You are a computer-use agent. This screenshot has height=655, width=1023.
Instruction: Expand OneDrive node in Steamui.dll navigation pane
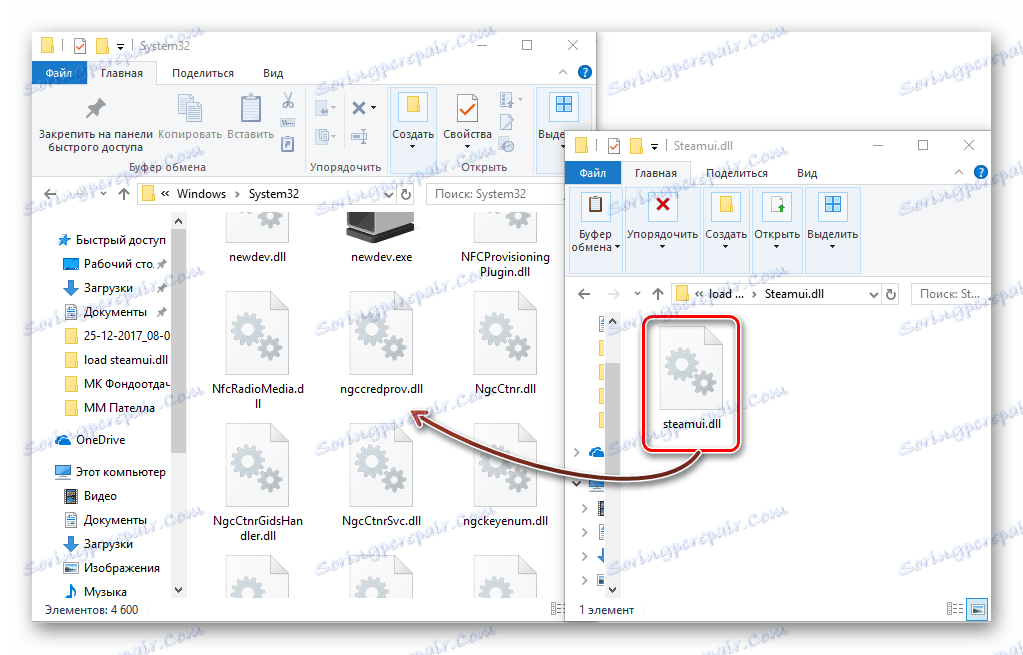[576, 452]
